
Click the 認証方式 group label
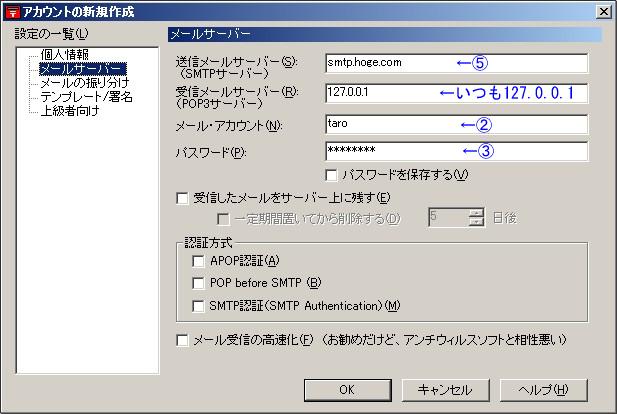point(209,243)
